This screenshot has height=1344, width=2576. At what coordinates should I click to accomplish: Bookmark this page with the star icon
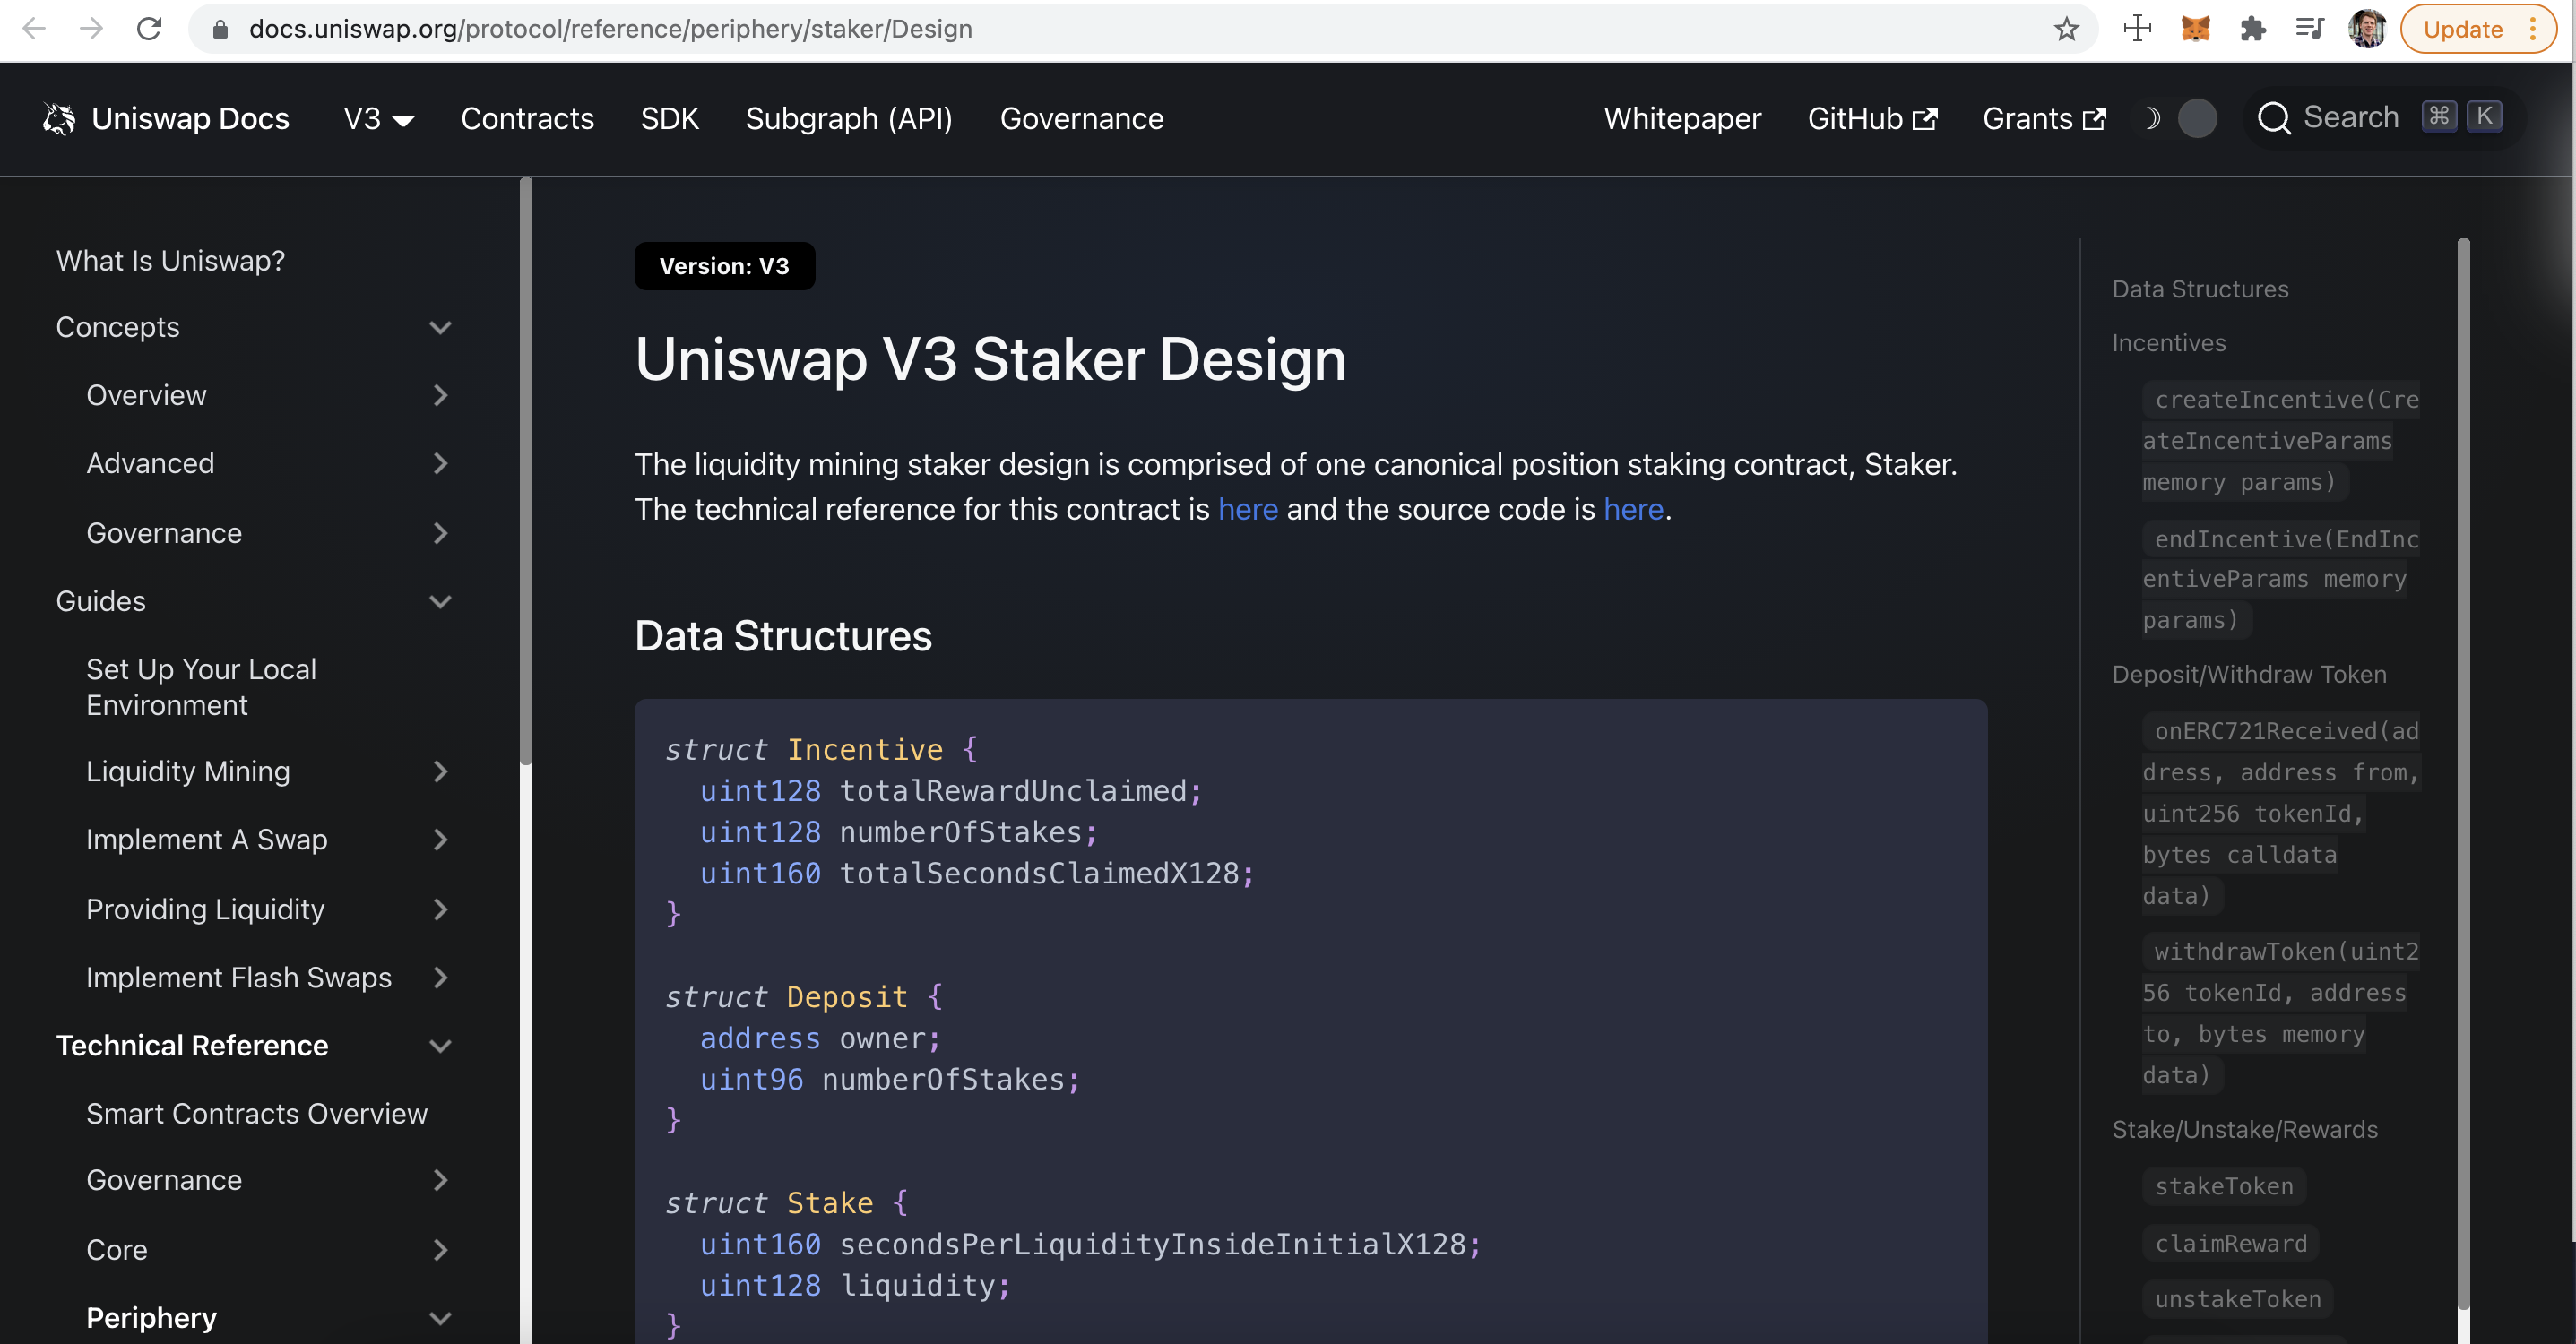pos(2066,29)
